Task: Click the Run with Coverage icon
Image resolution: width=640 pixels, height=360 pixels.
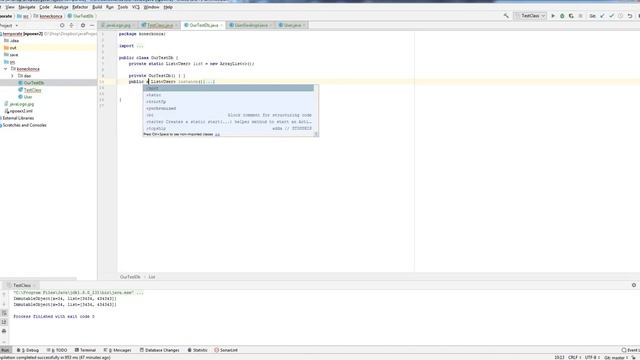Action: (x=571, y=16)
